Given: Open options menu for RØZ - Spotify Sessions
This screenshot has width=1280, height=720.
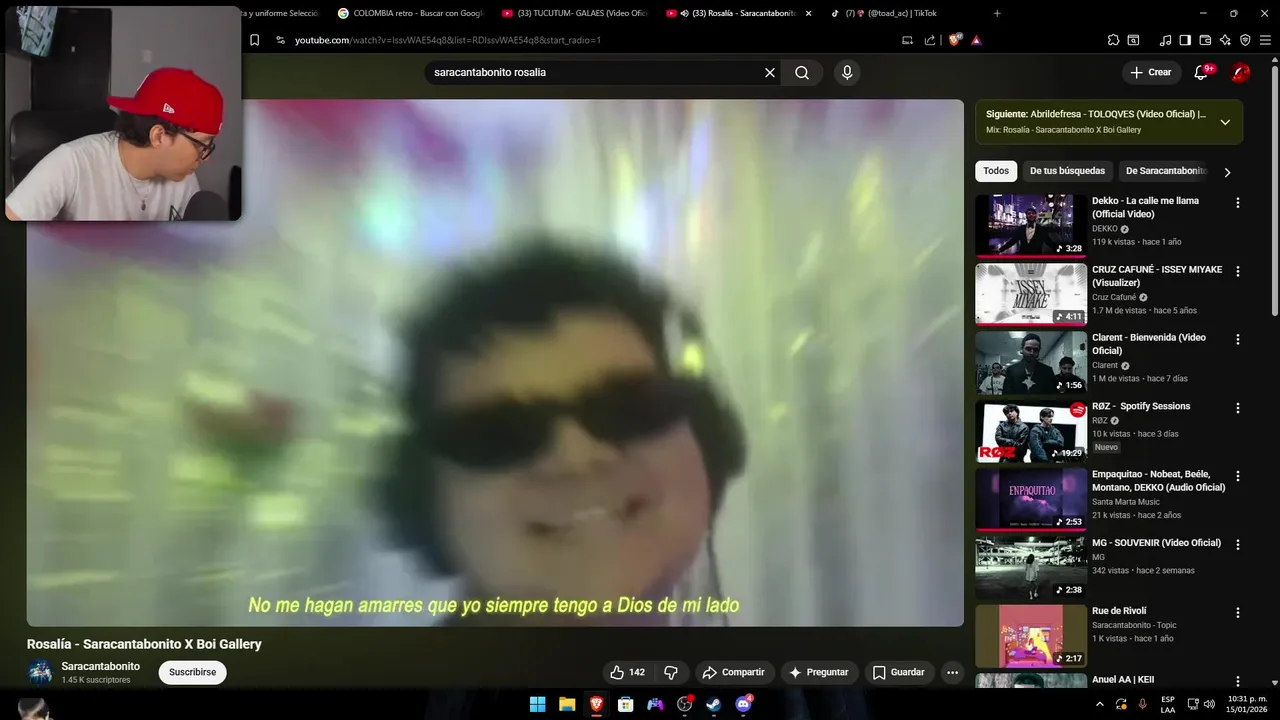Looking at the screenshot, I should click(x=1237, y=408).
